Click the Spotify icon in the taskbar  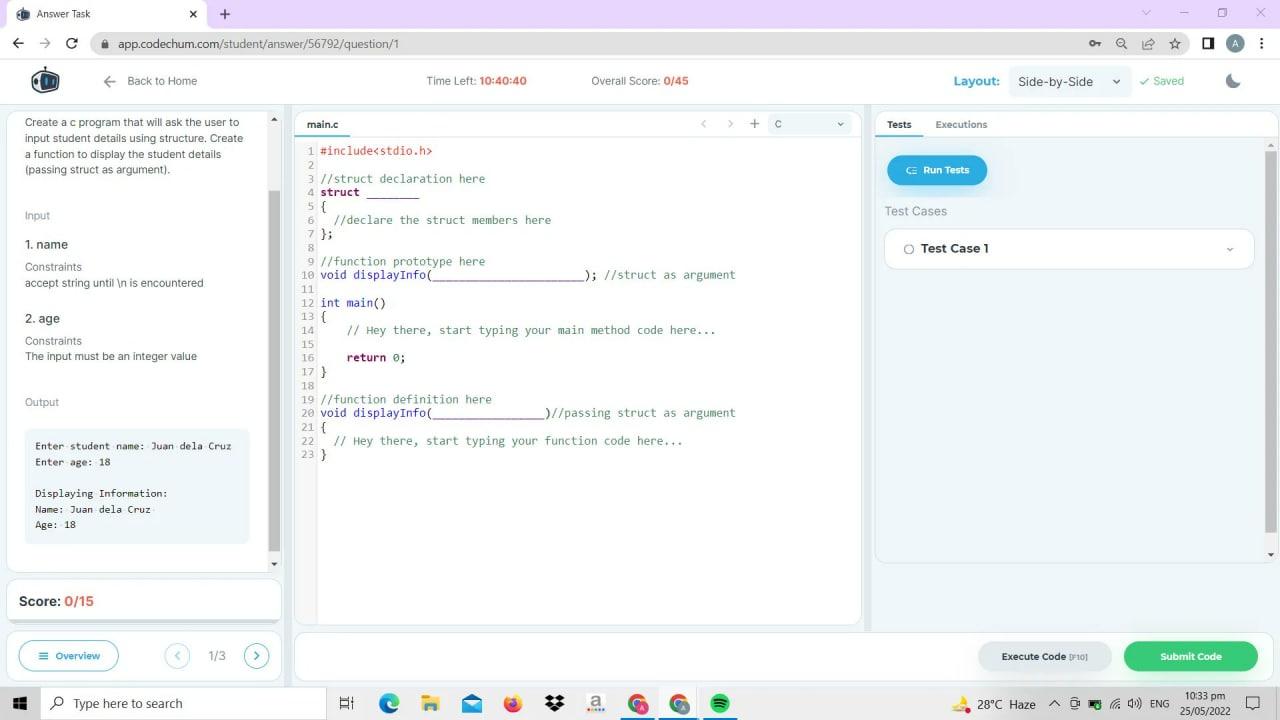[x=719, y=703]
